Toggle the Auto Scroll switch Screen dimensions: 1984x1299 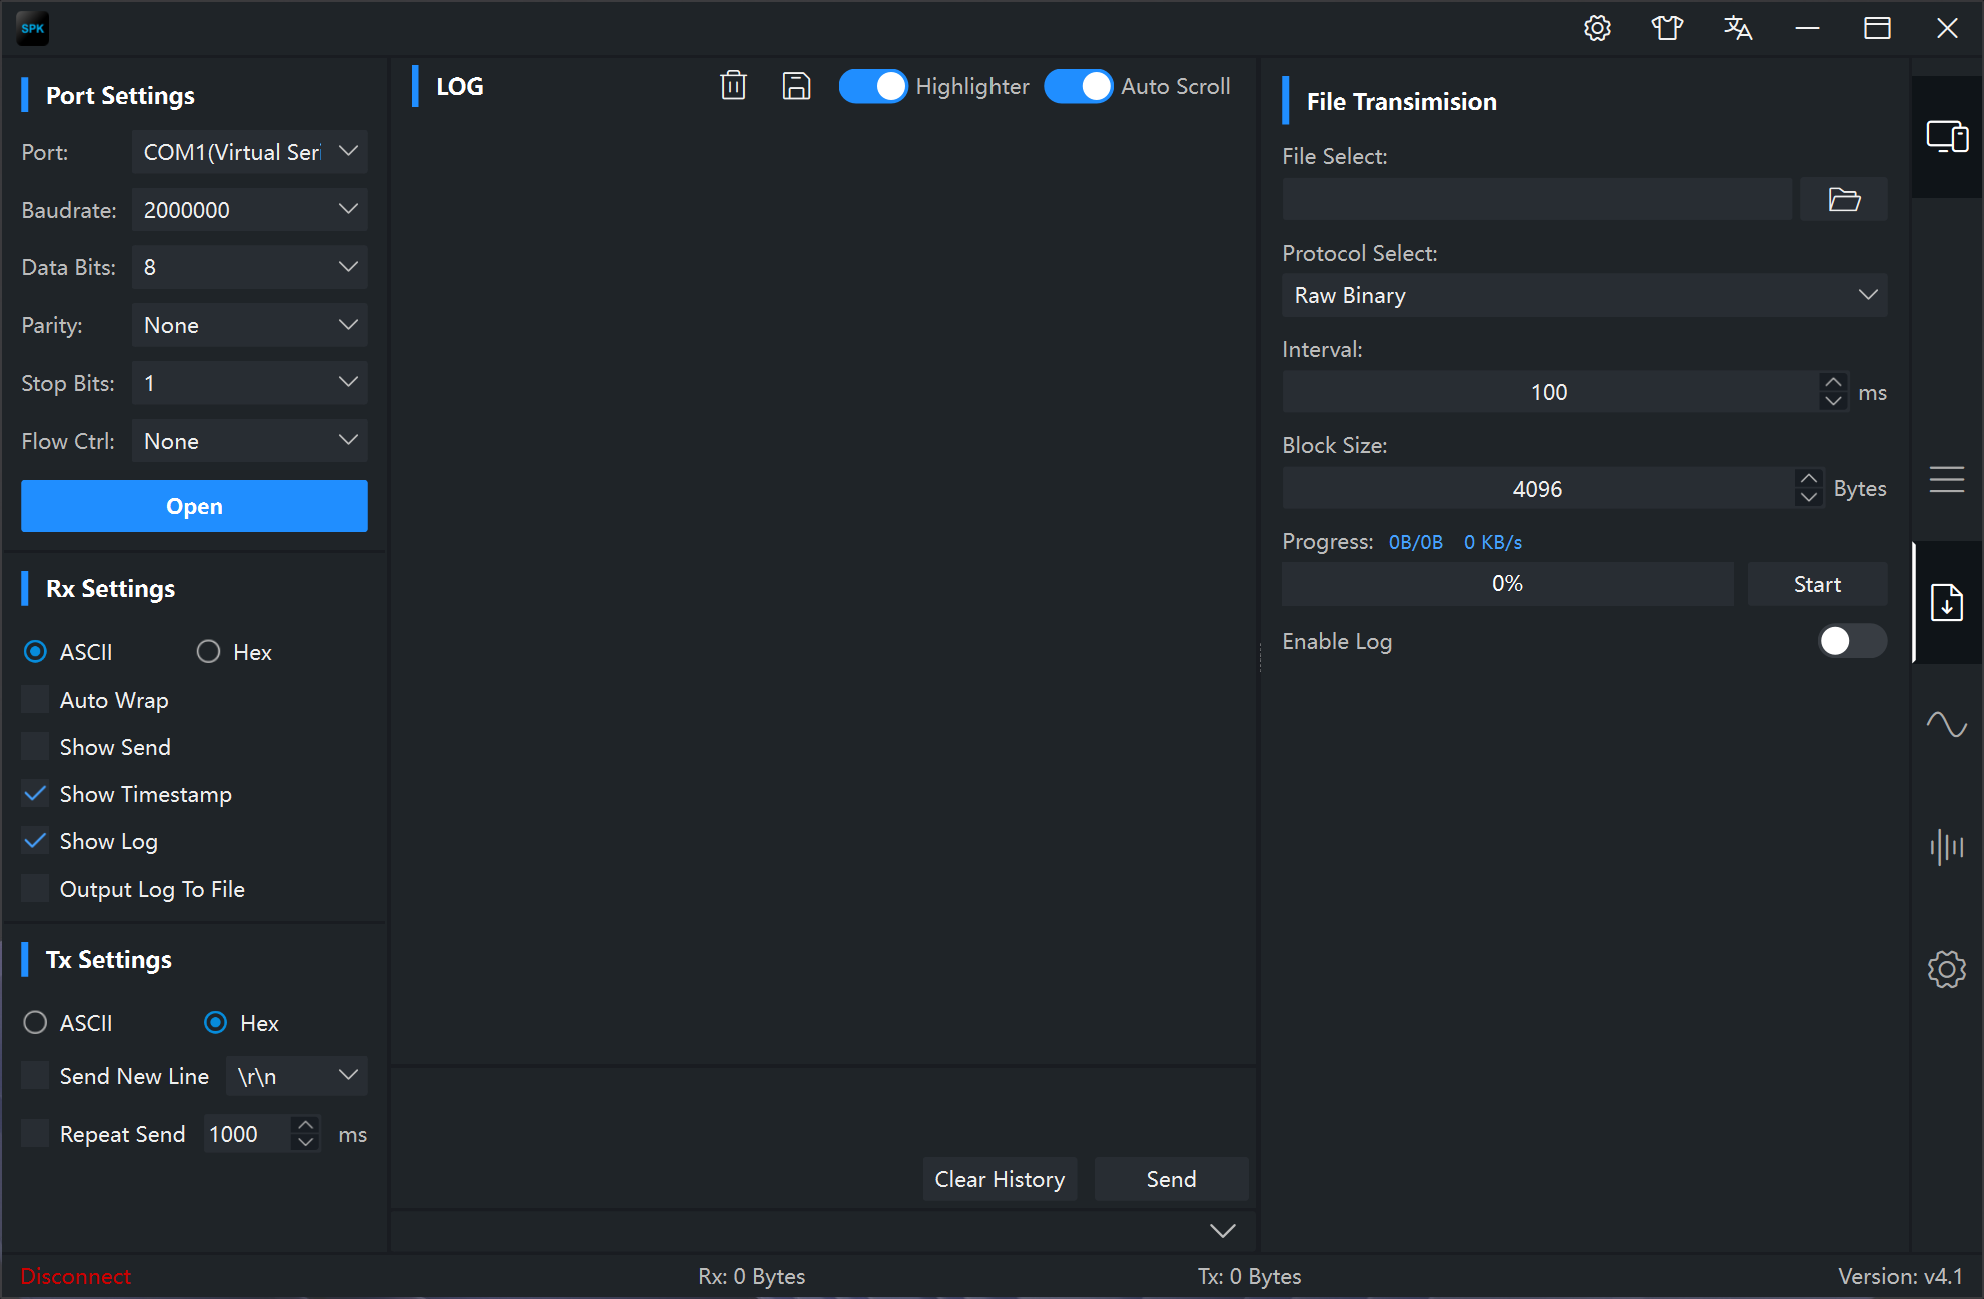(x=1078, y=86)
